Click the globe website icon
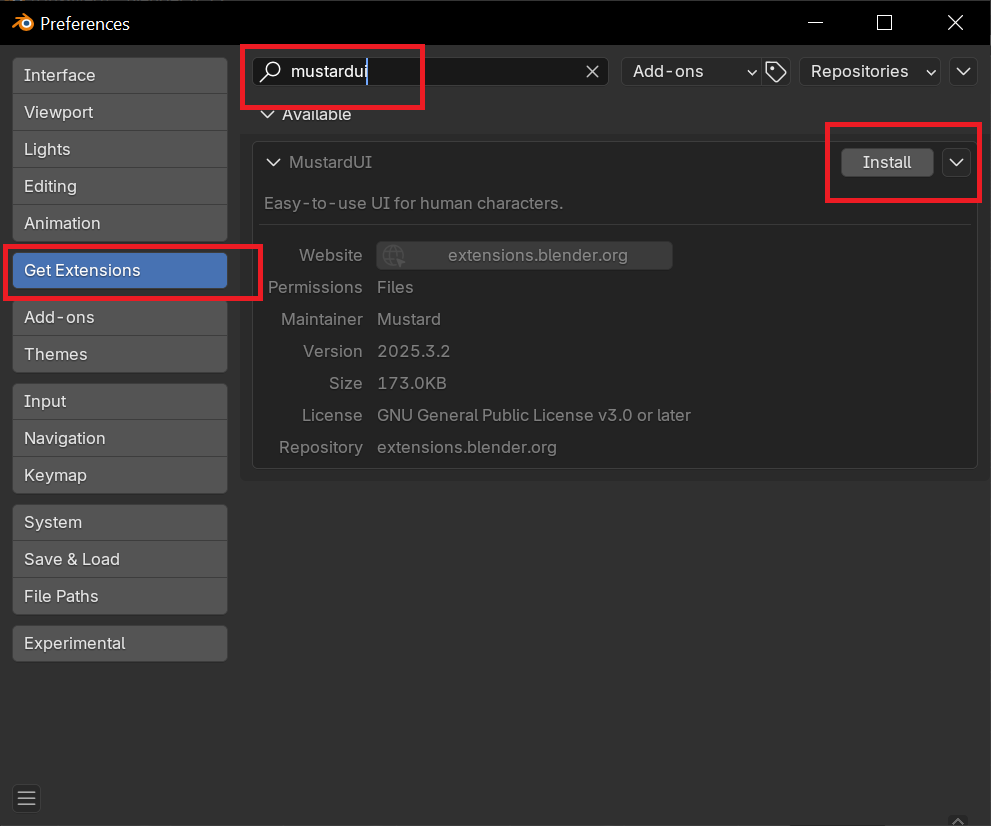The width and height of the screenshot is (991, 826). tap(394, 255)
